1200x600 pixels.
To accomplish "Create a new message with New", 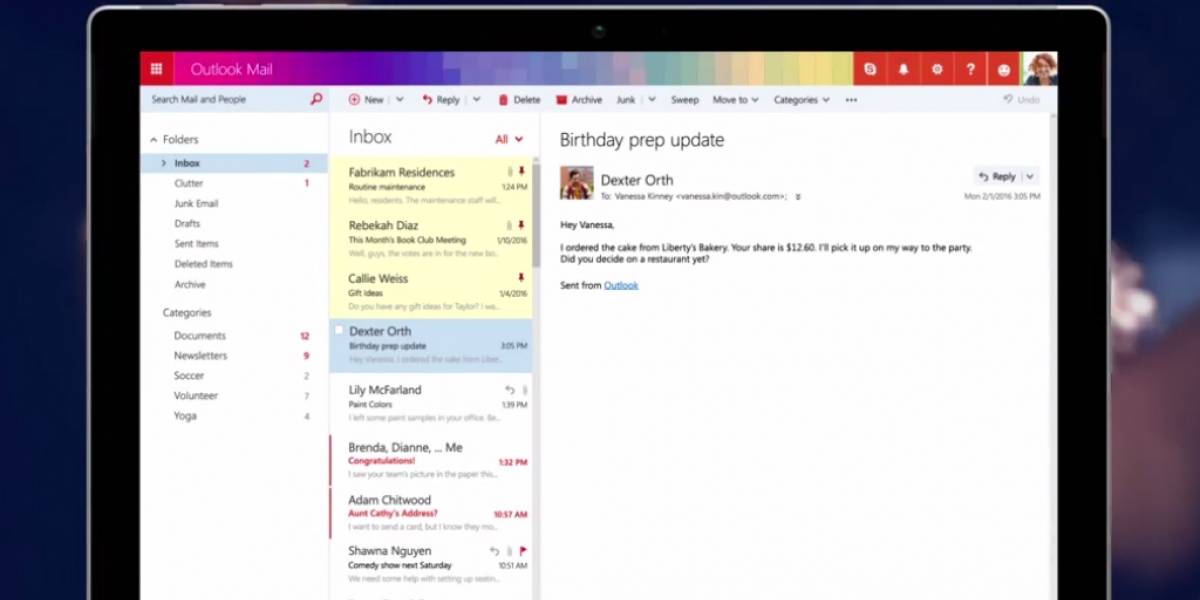I will [366, 100].
